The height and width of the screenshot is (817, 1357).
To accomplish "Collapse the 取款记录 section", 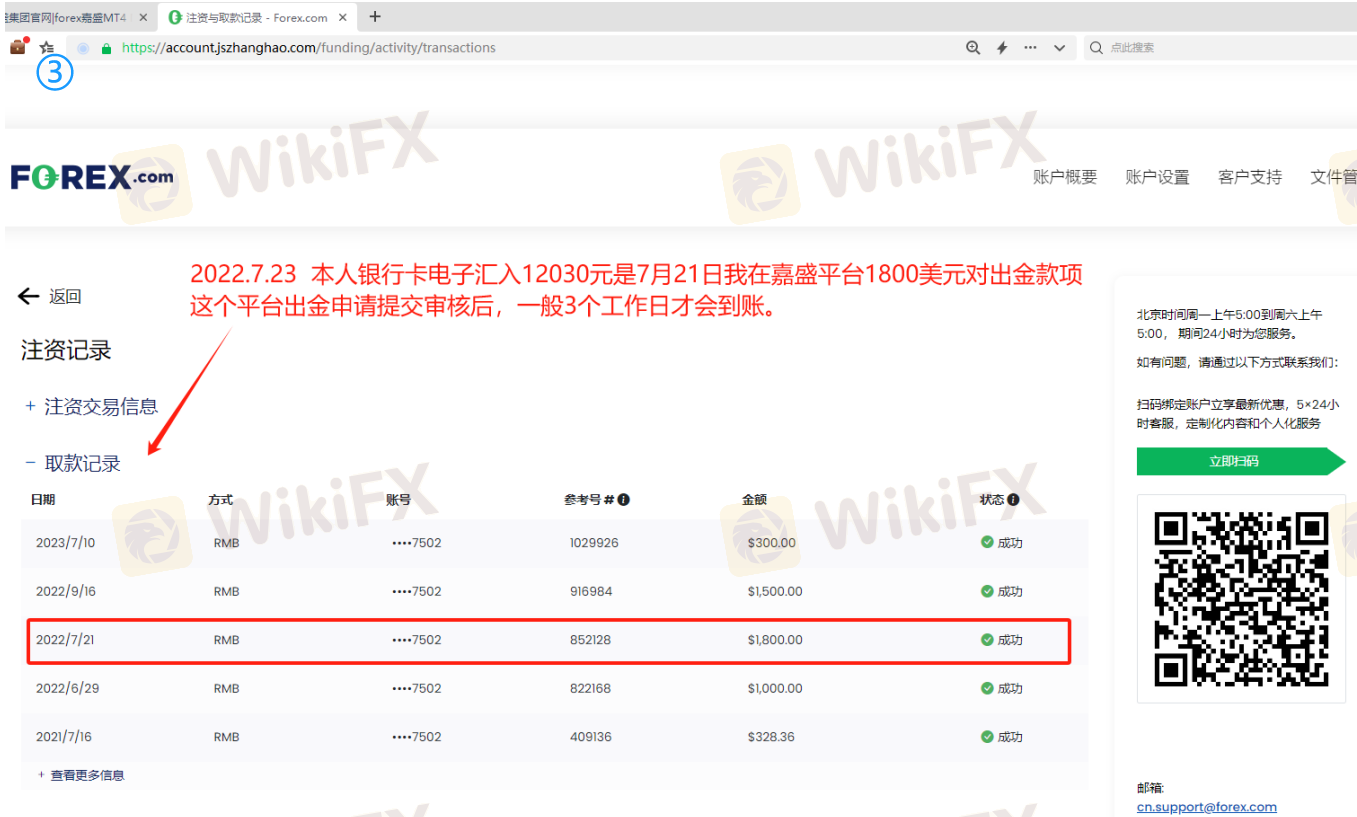I will click(72, 464).
